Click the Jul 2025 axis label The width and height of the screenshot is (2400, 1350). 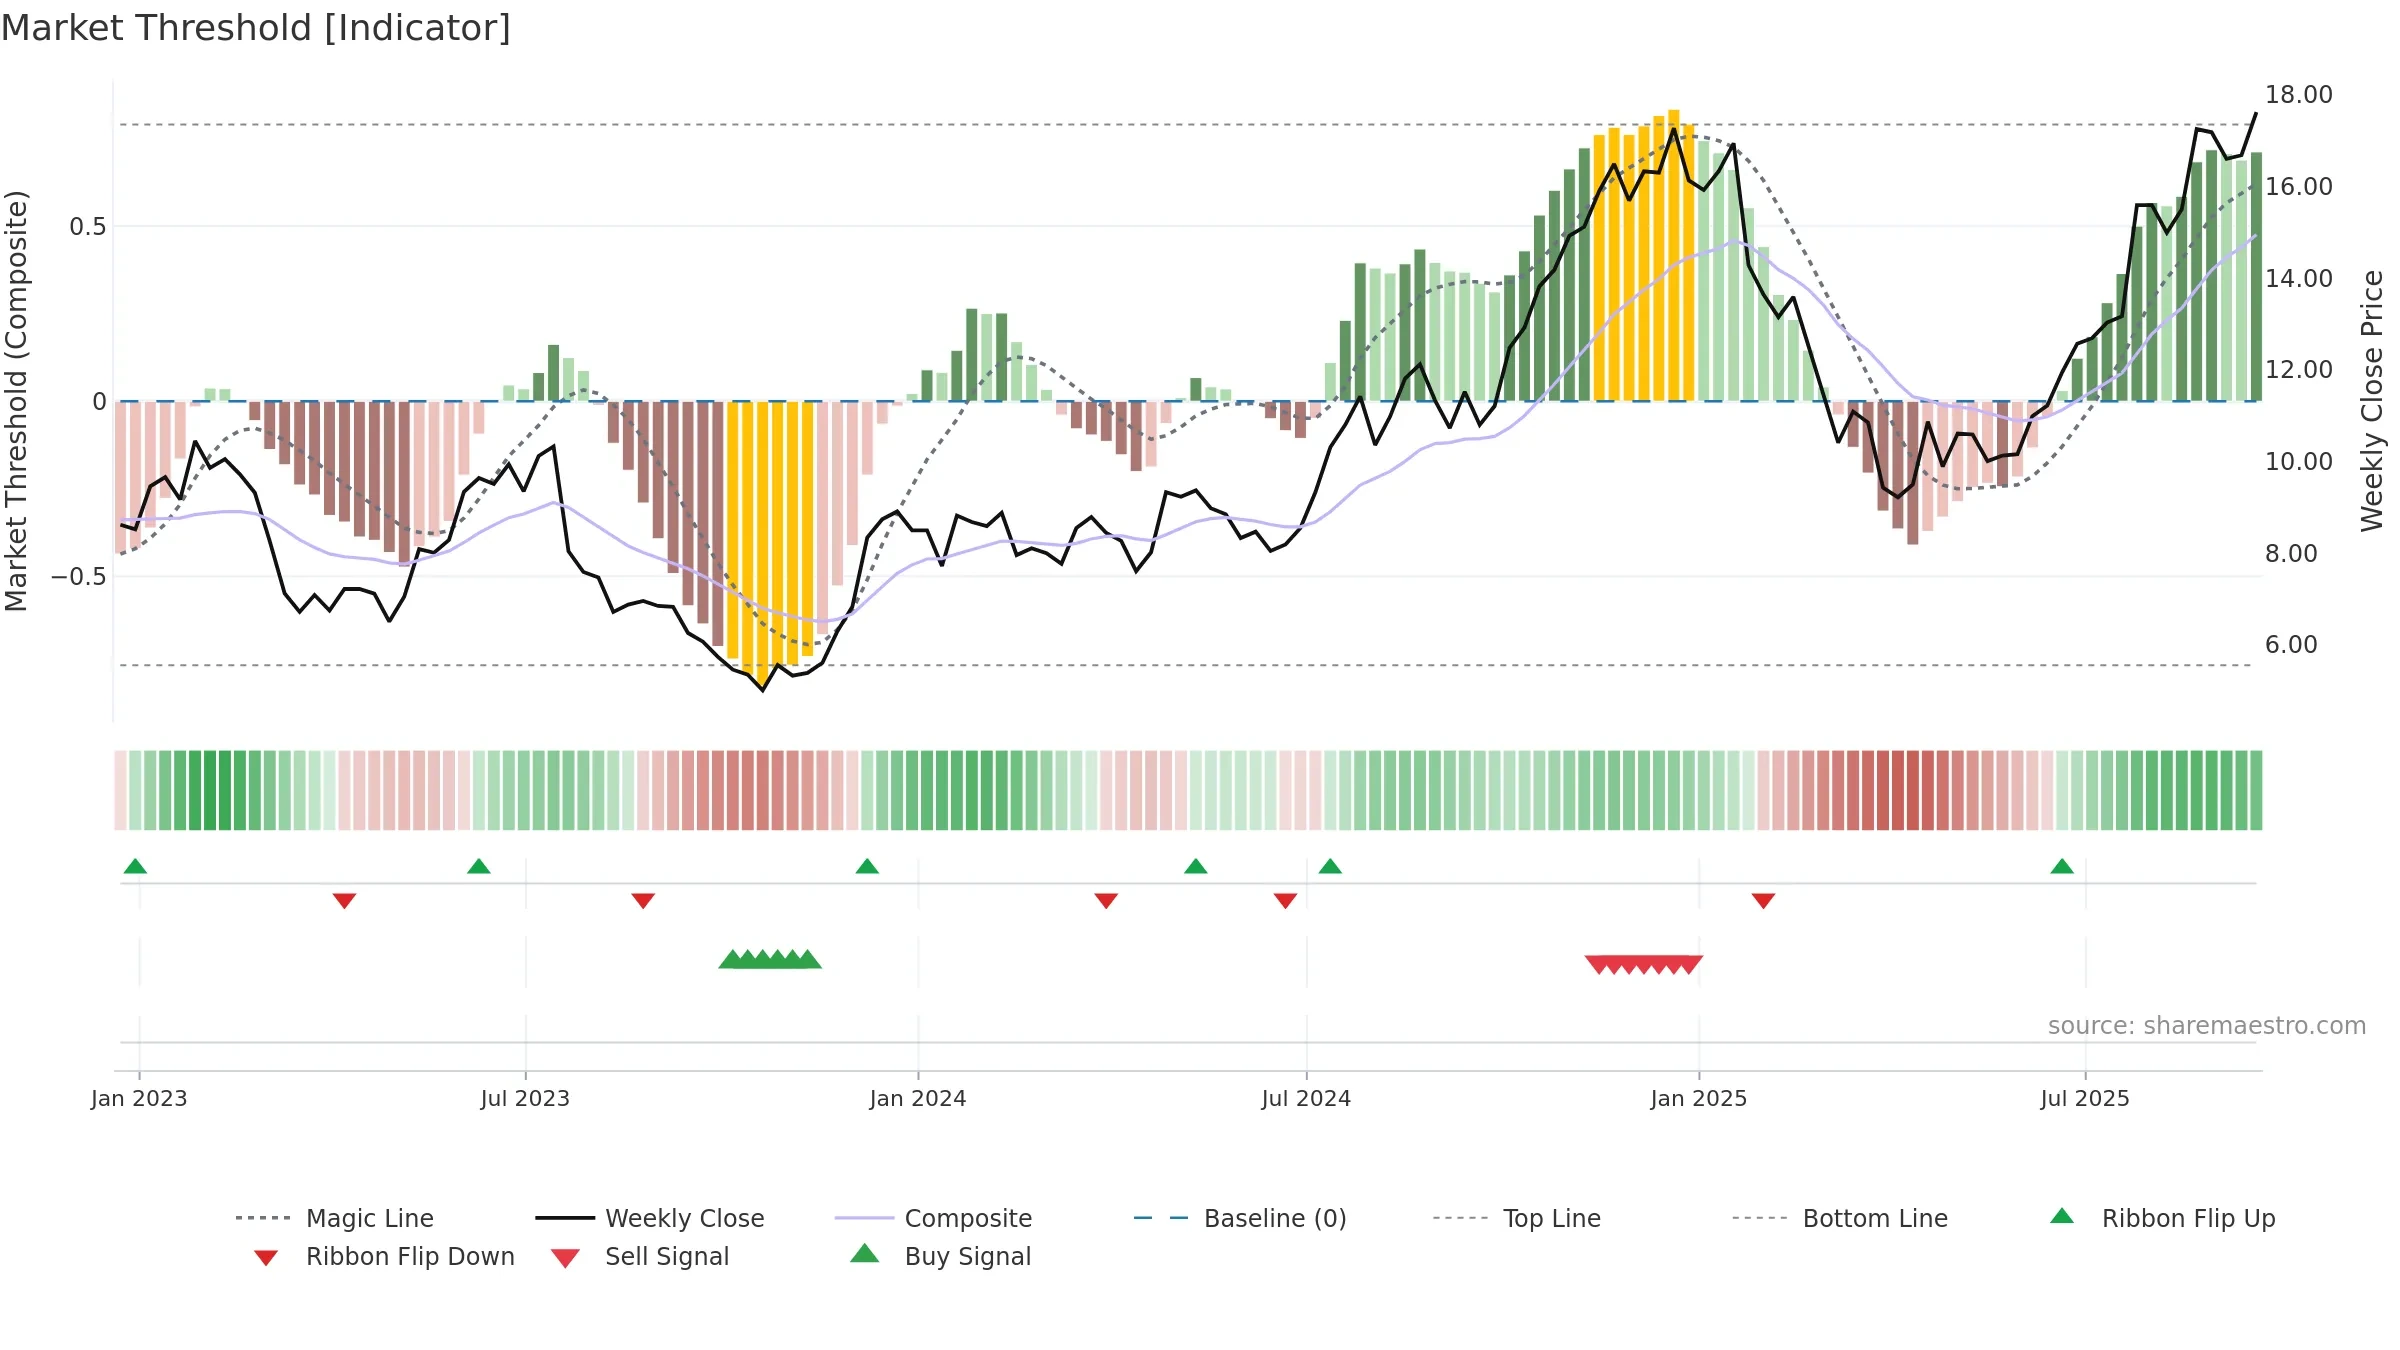tap(2085, 1098)
